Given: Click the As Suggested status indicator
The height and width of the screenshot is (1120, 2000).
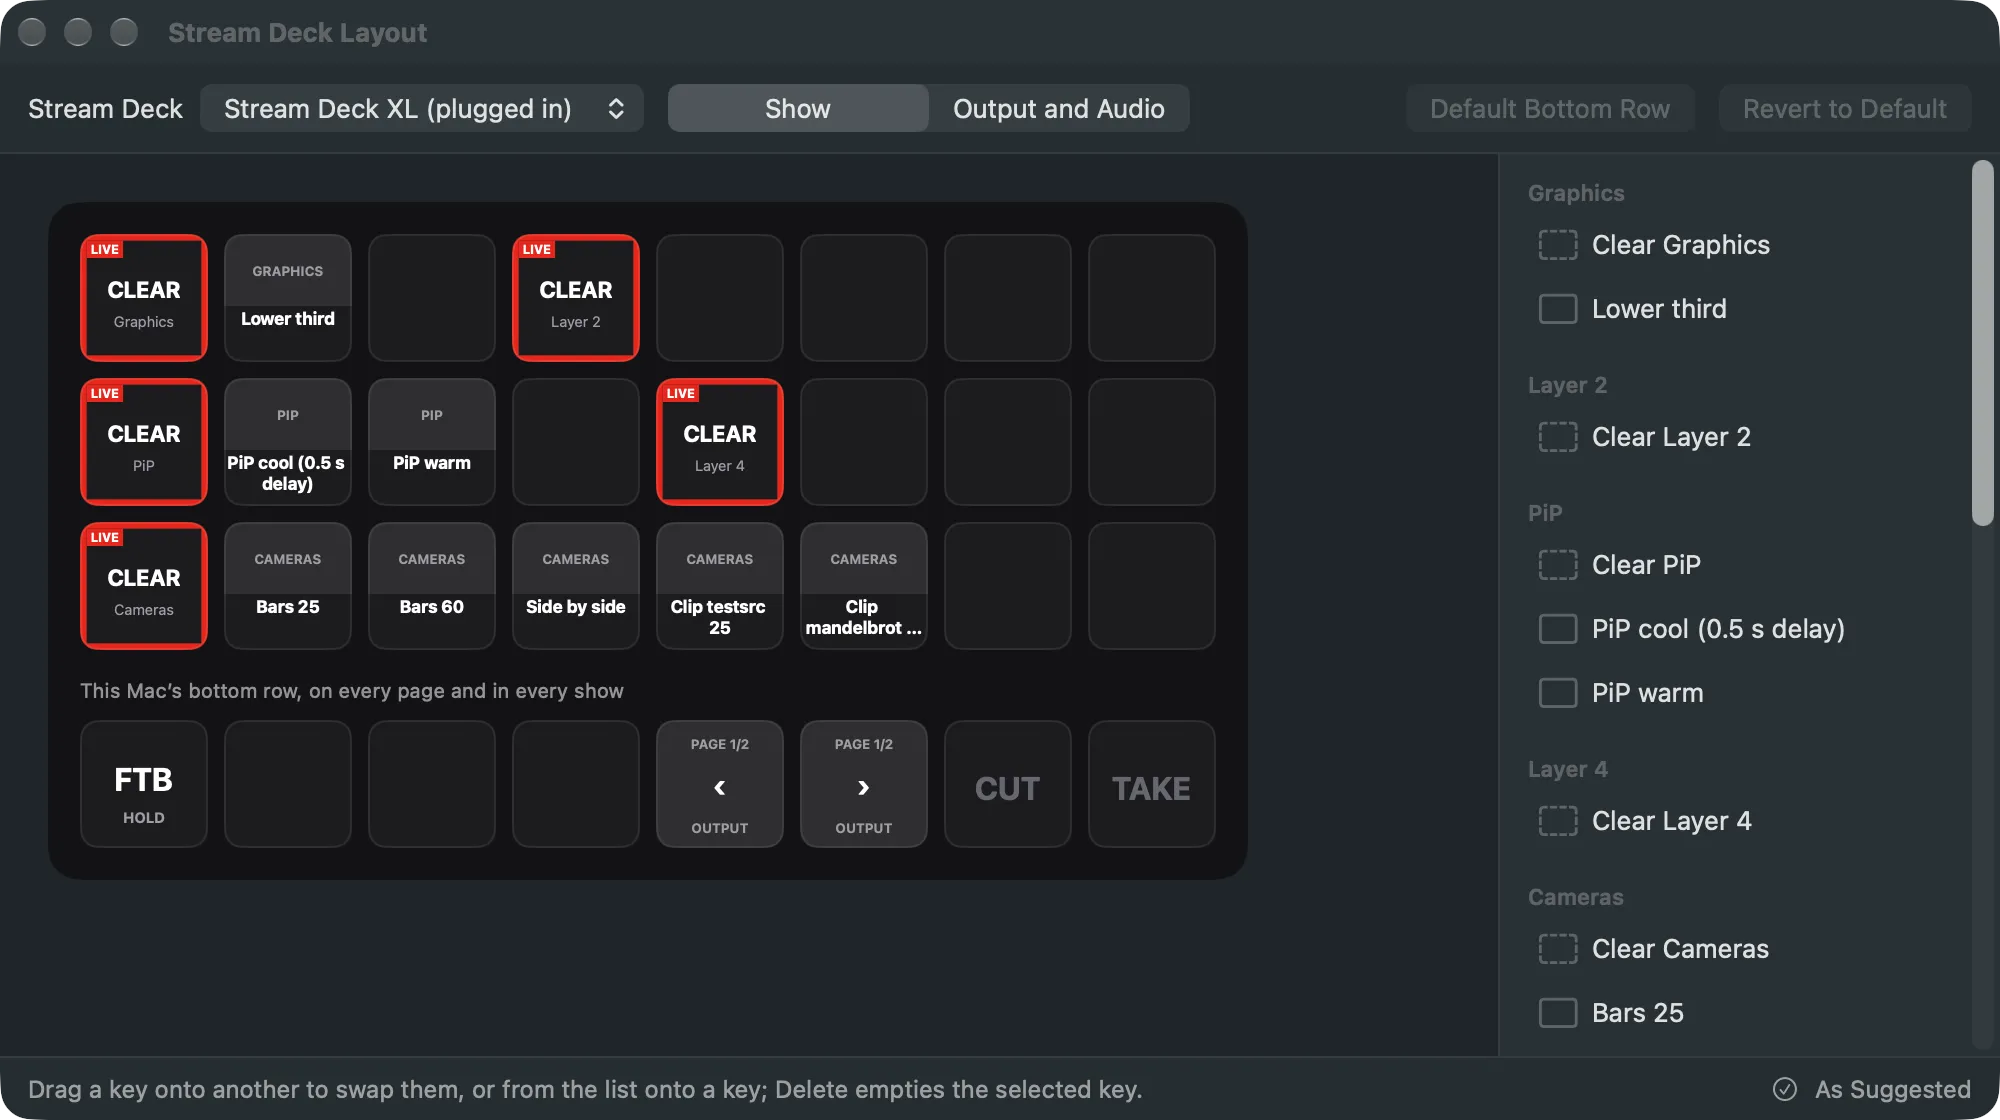Looking at the screenshot, I should point(1872,1089).
